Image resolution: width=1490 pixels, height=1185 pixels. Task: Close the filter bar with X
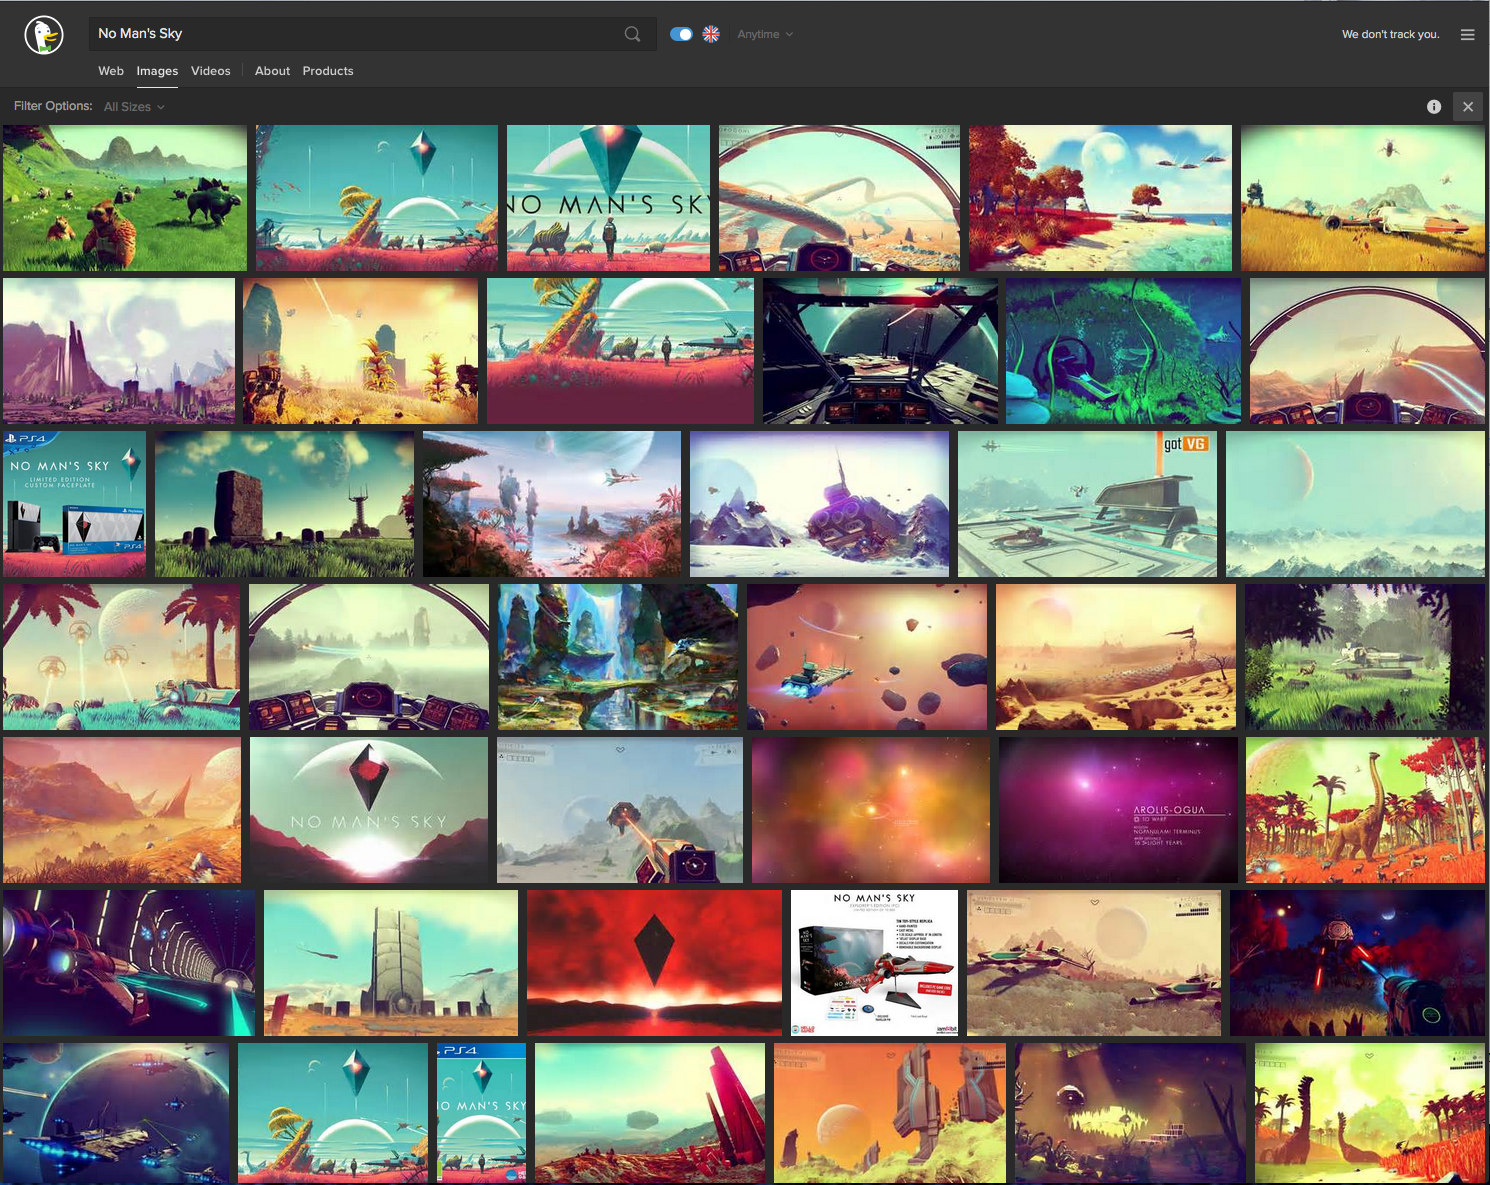click(x=1468, y=106)
